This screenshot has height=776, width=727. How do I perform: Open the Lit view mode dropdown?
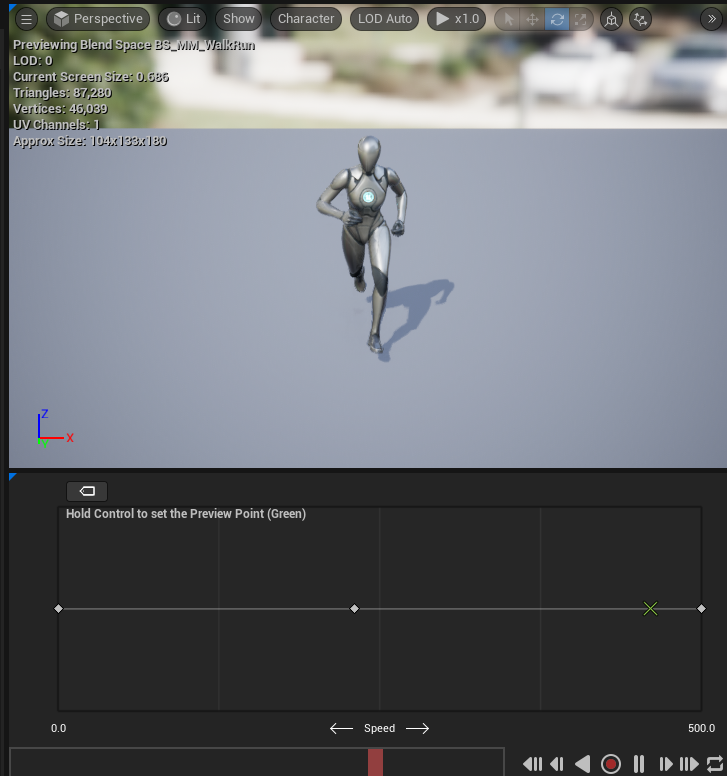[x=183, y=19]
